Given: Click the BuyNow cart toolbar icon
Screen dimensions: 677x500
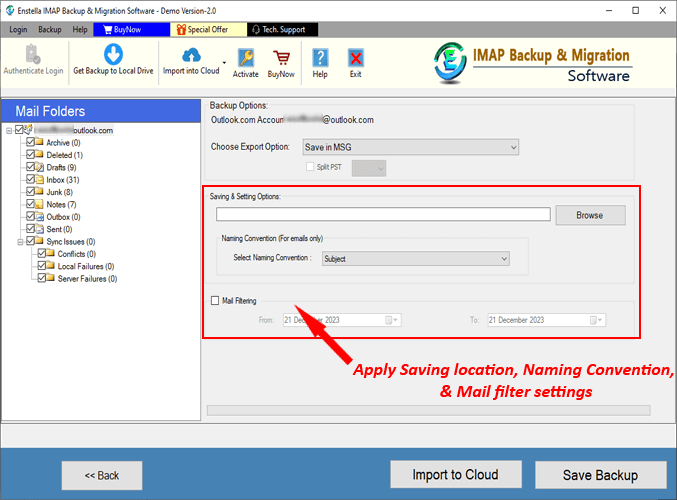Looking at the screenshot, I should coord(281,58).
